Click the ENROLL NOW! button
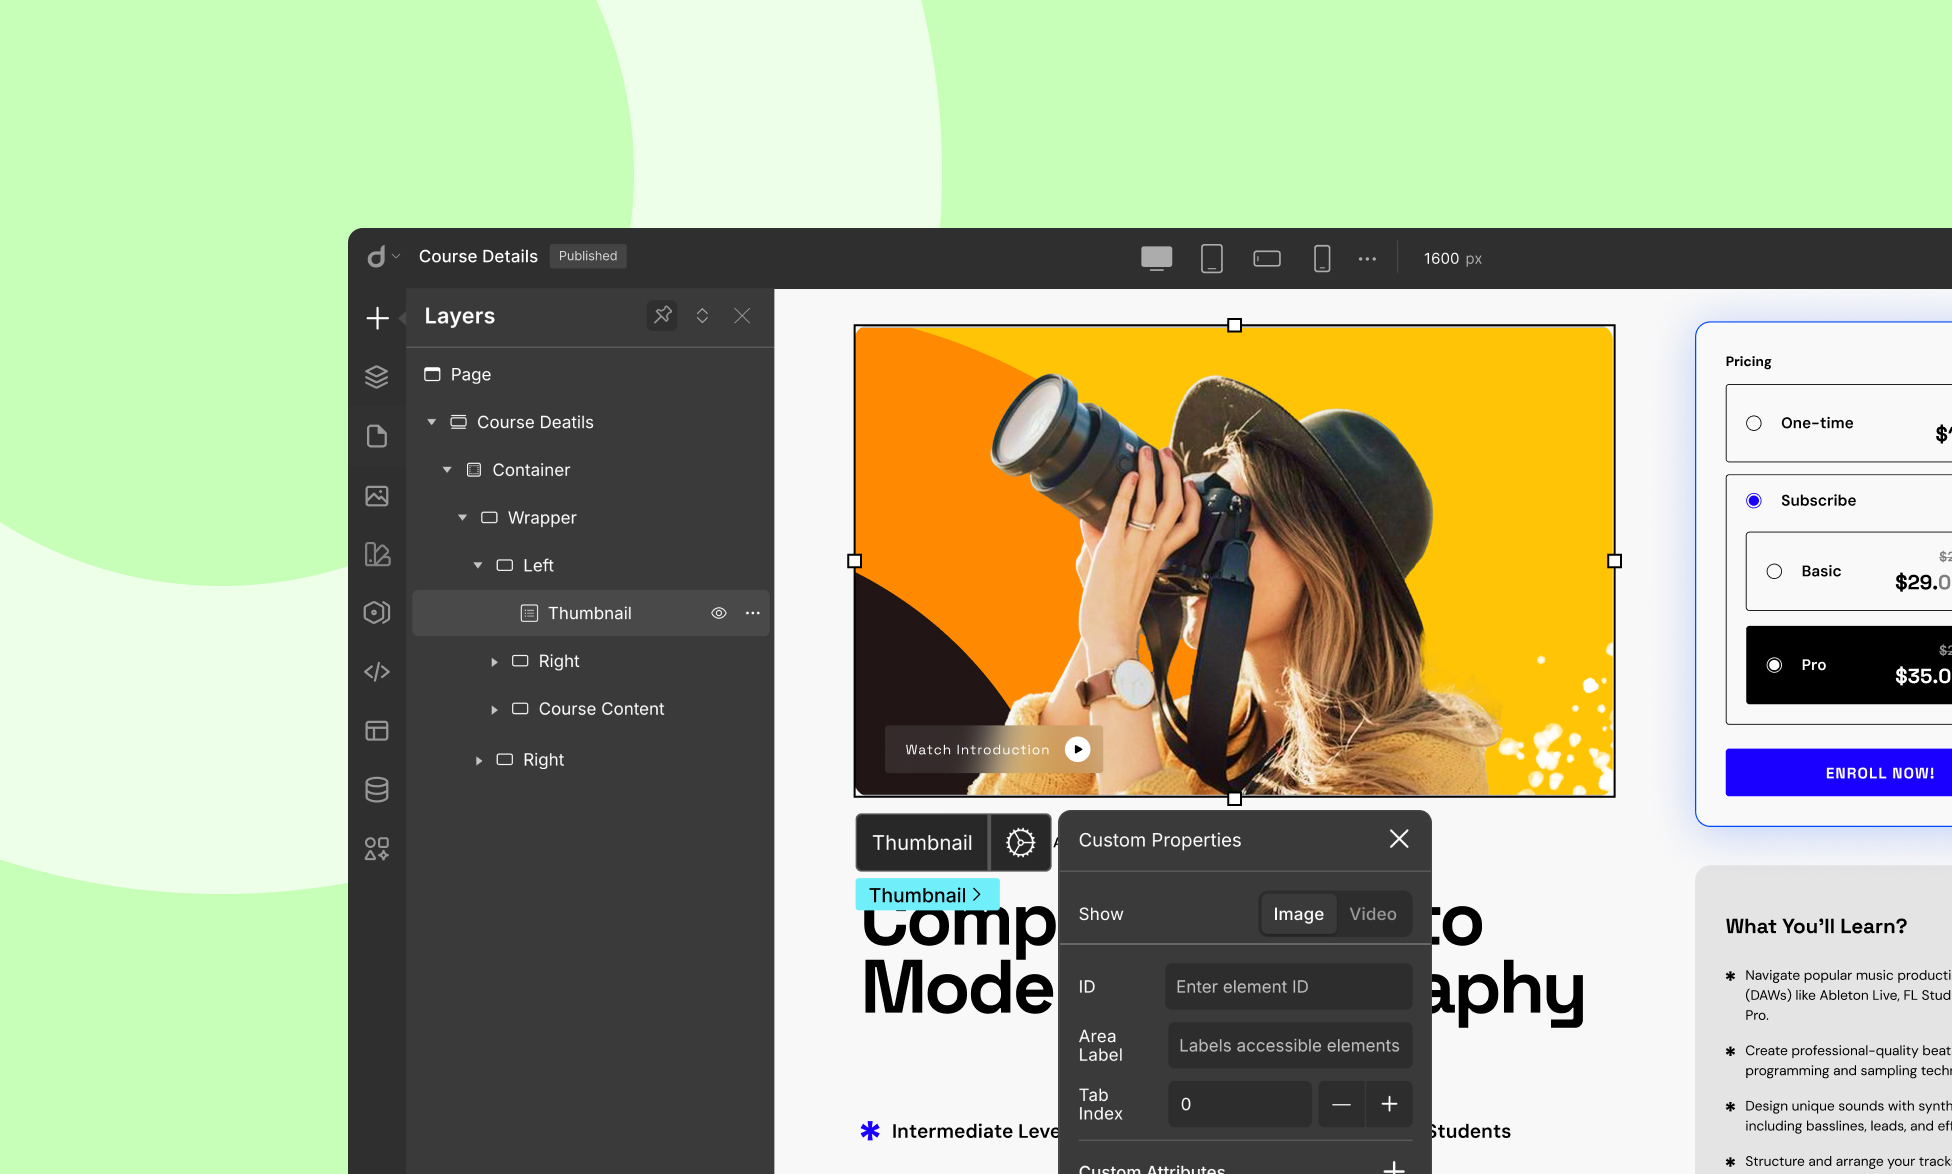The height and width of the screenshot is (1174, 1952). pos(1838,773)
